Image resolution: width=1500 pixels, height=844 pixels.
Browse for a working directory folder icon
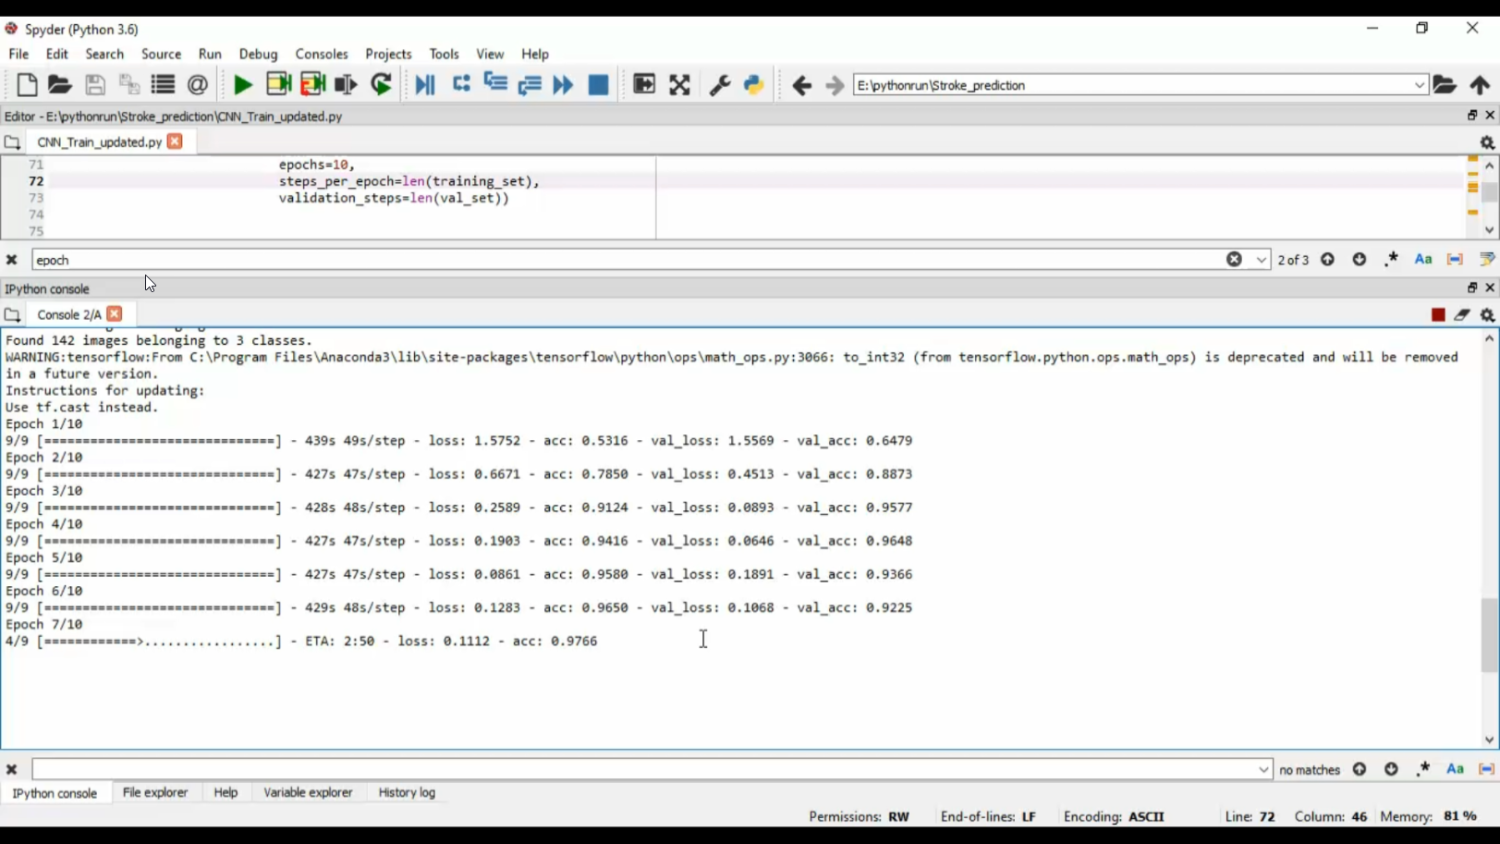pyautogui.click(x=1444, y=85)
